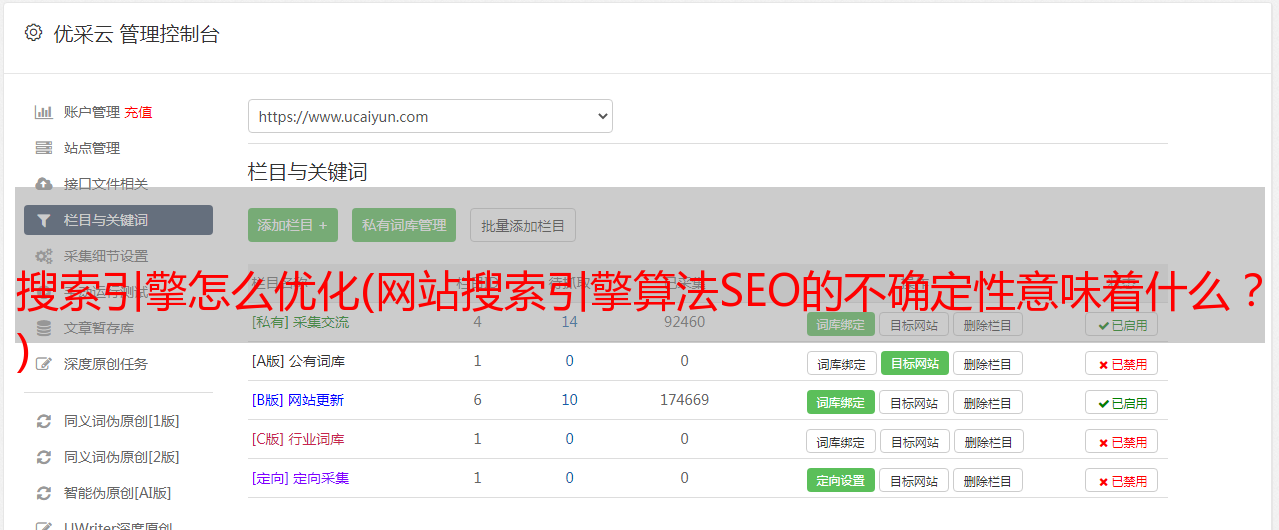This screenshot has width=1279, height=530.
Task: Click the 批量添加栏目 button
Action: pyautogui.click(x=523, y=225)
